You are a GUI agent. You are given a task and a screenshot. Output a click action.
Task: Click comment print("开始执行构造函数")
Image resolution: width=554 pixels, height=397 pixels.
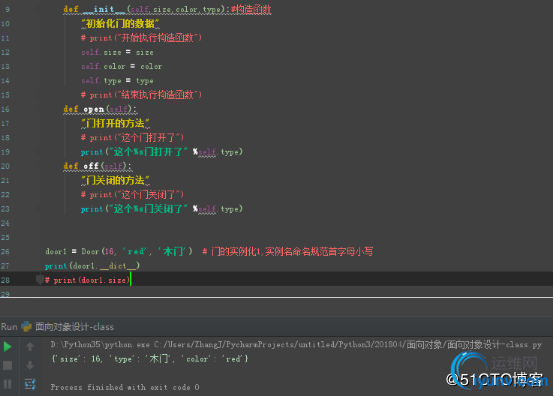point(141,38)
